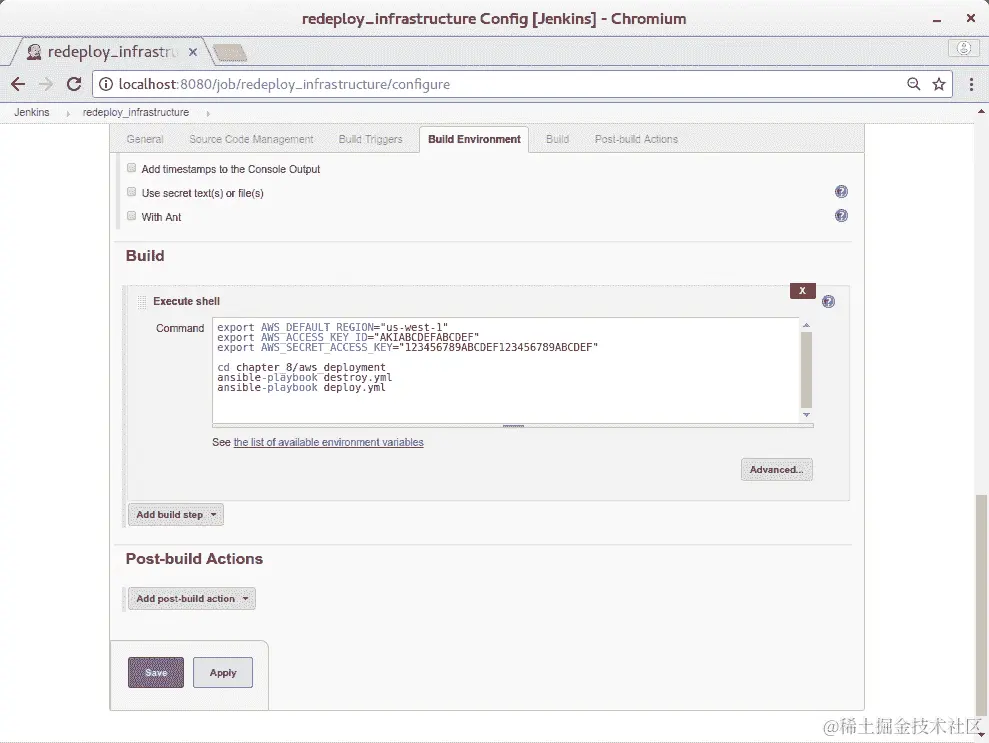Go to the Build tab
This screenshot has height=743, width=989.
coord(557,139)
